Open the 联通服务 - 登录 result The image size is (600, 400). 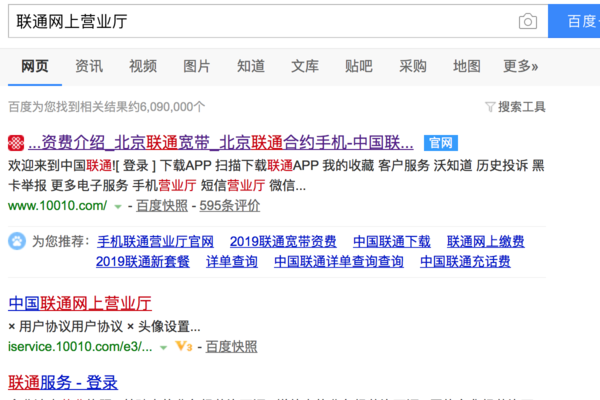[63, 383]
